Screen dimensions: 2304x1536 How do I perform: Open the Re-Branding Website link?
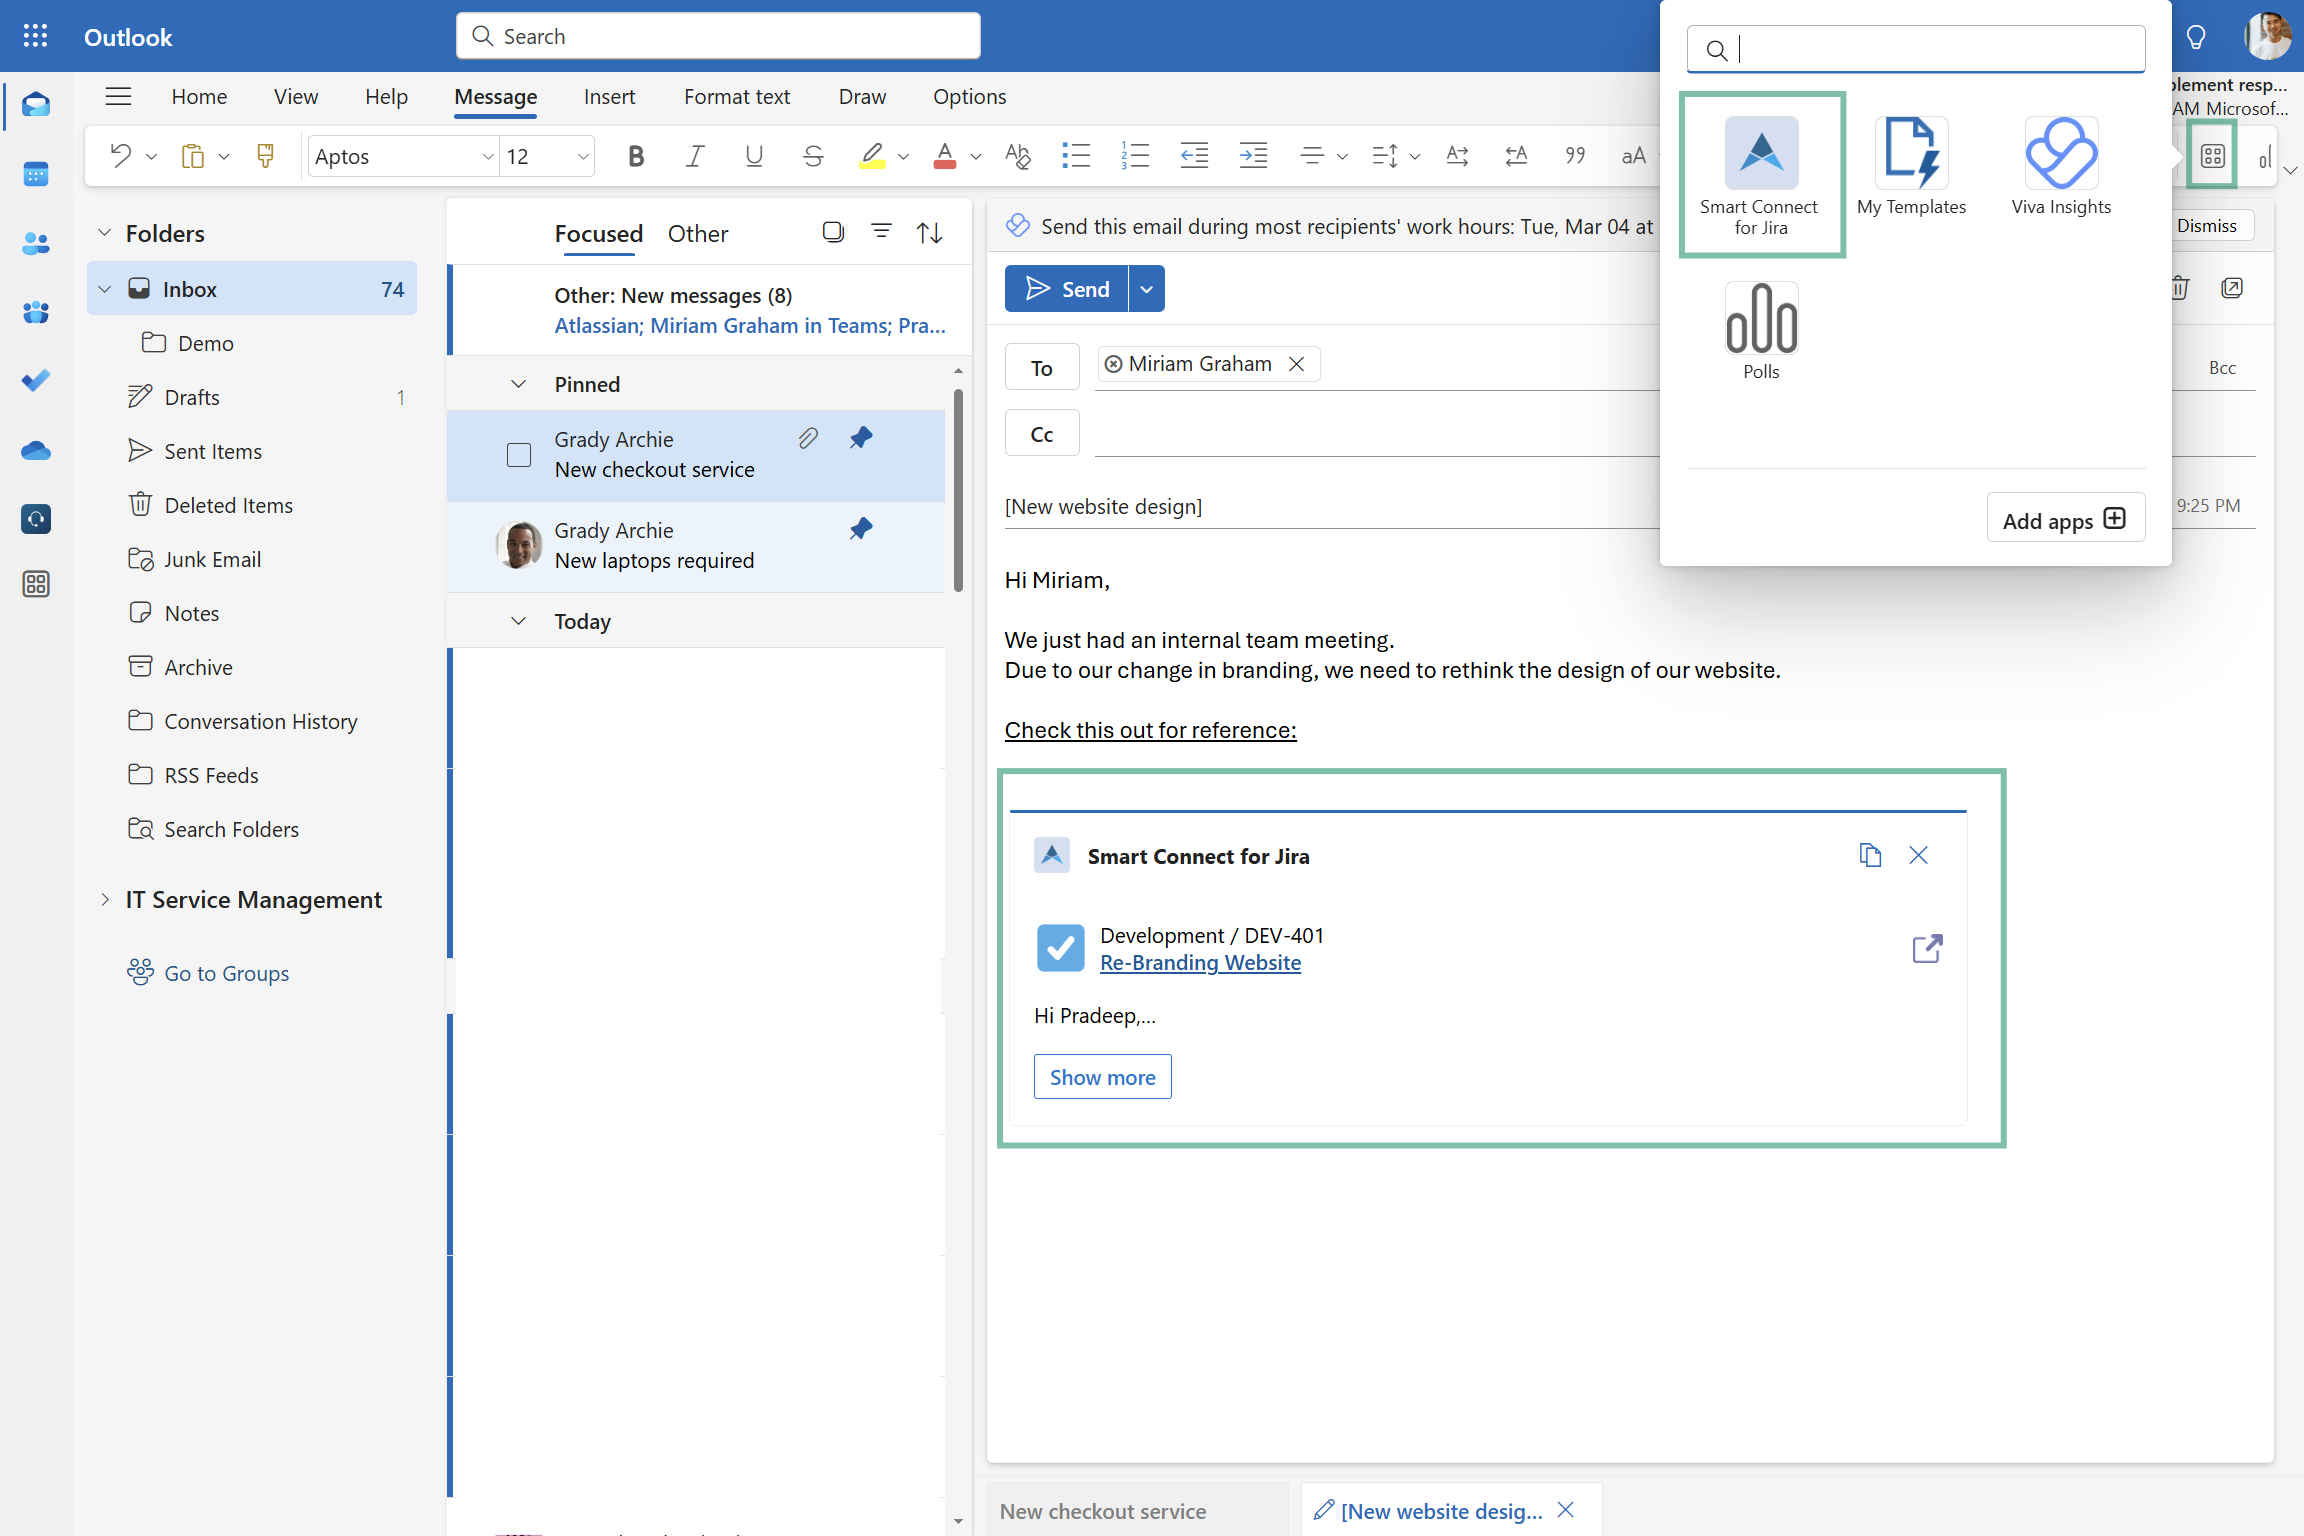click(x=1200, y=963)
